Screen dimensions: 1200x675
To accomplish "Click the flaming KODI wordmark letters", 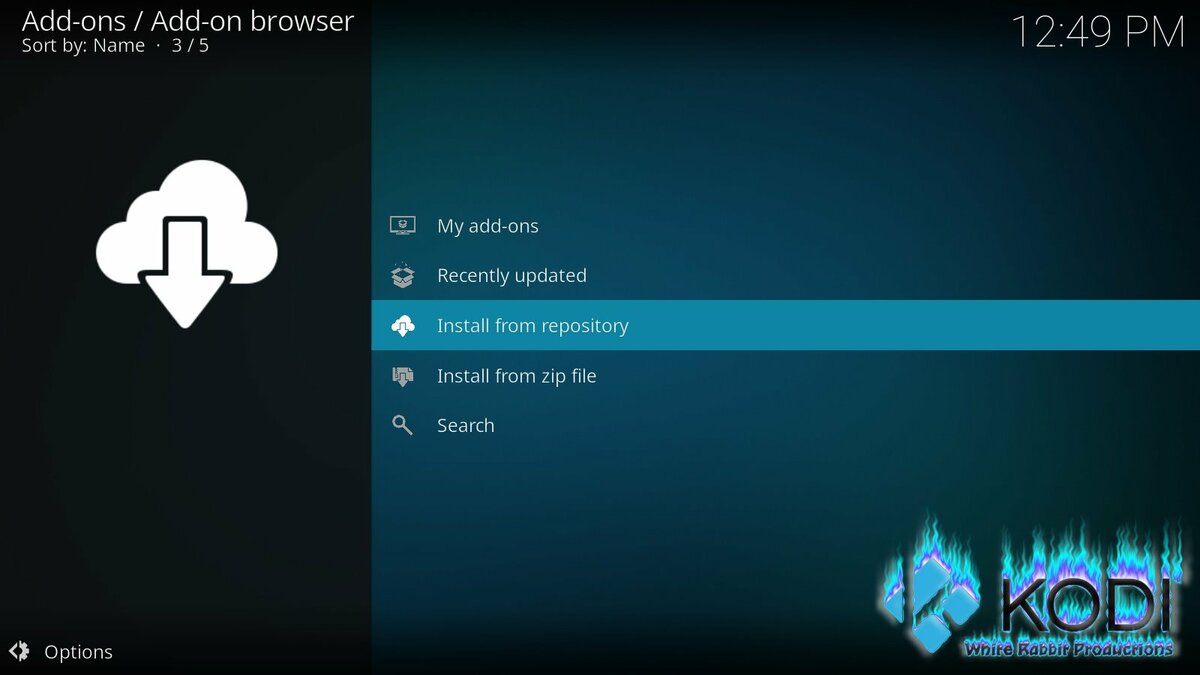I will 1084,600.
